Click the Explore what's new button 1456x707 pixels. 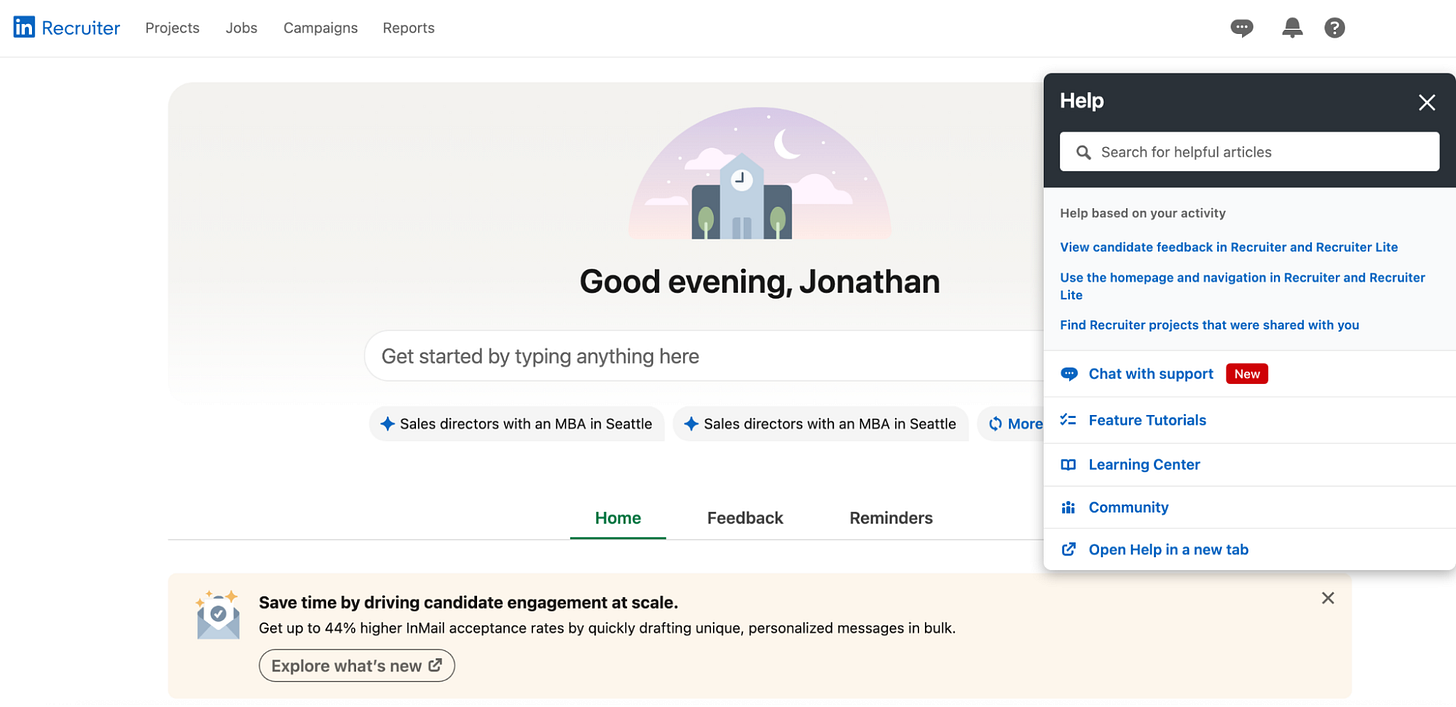tap(357, 666)
